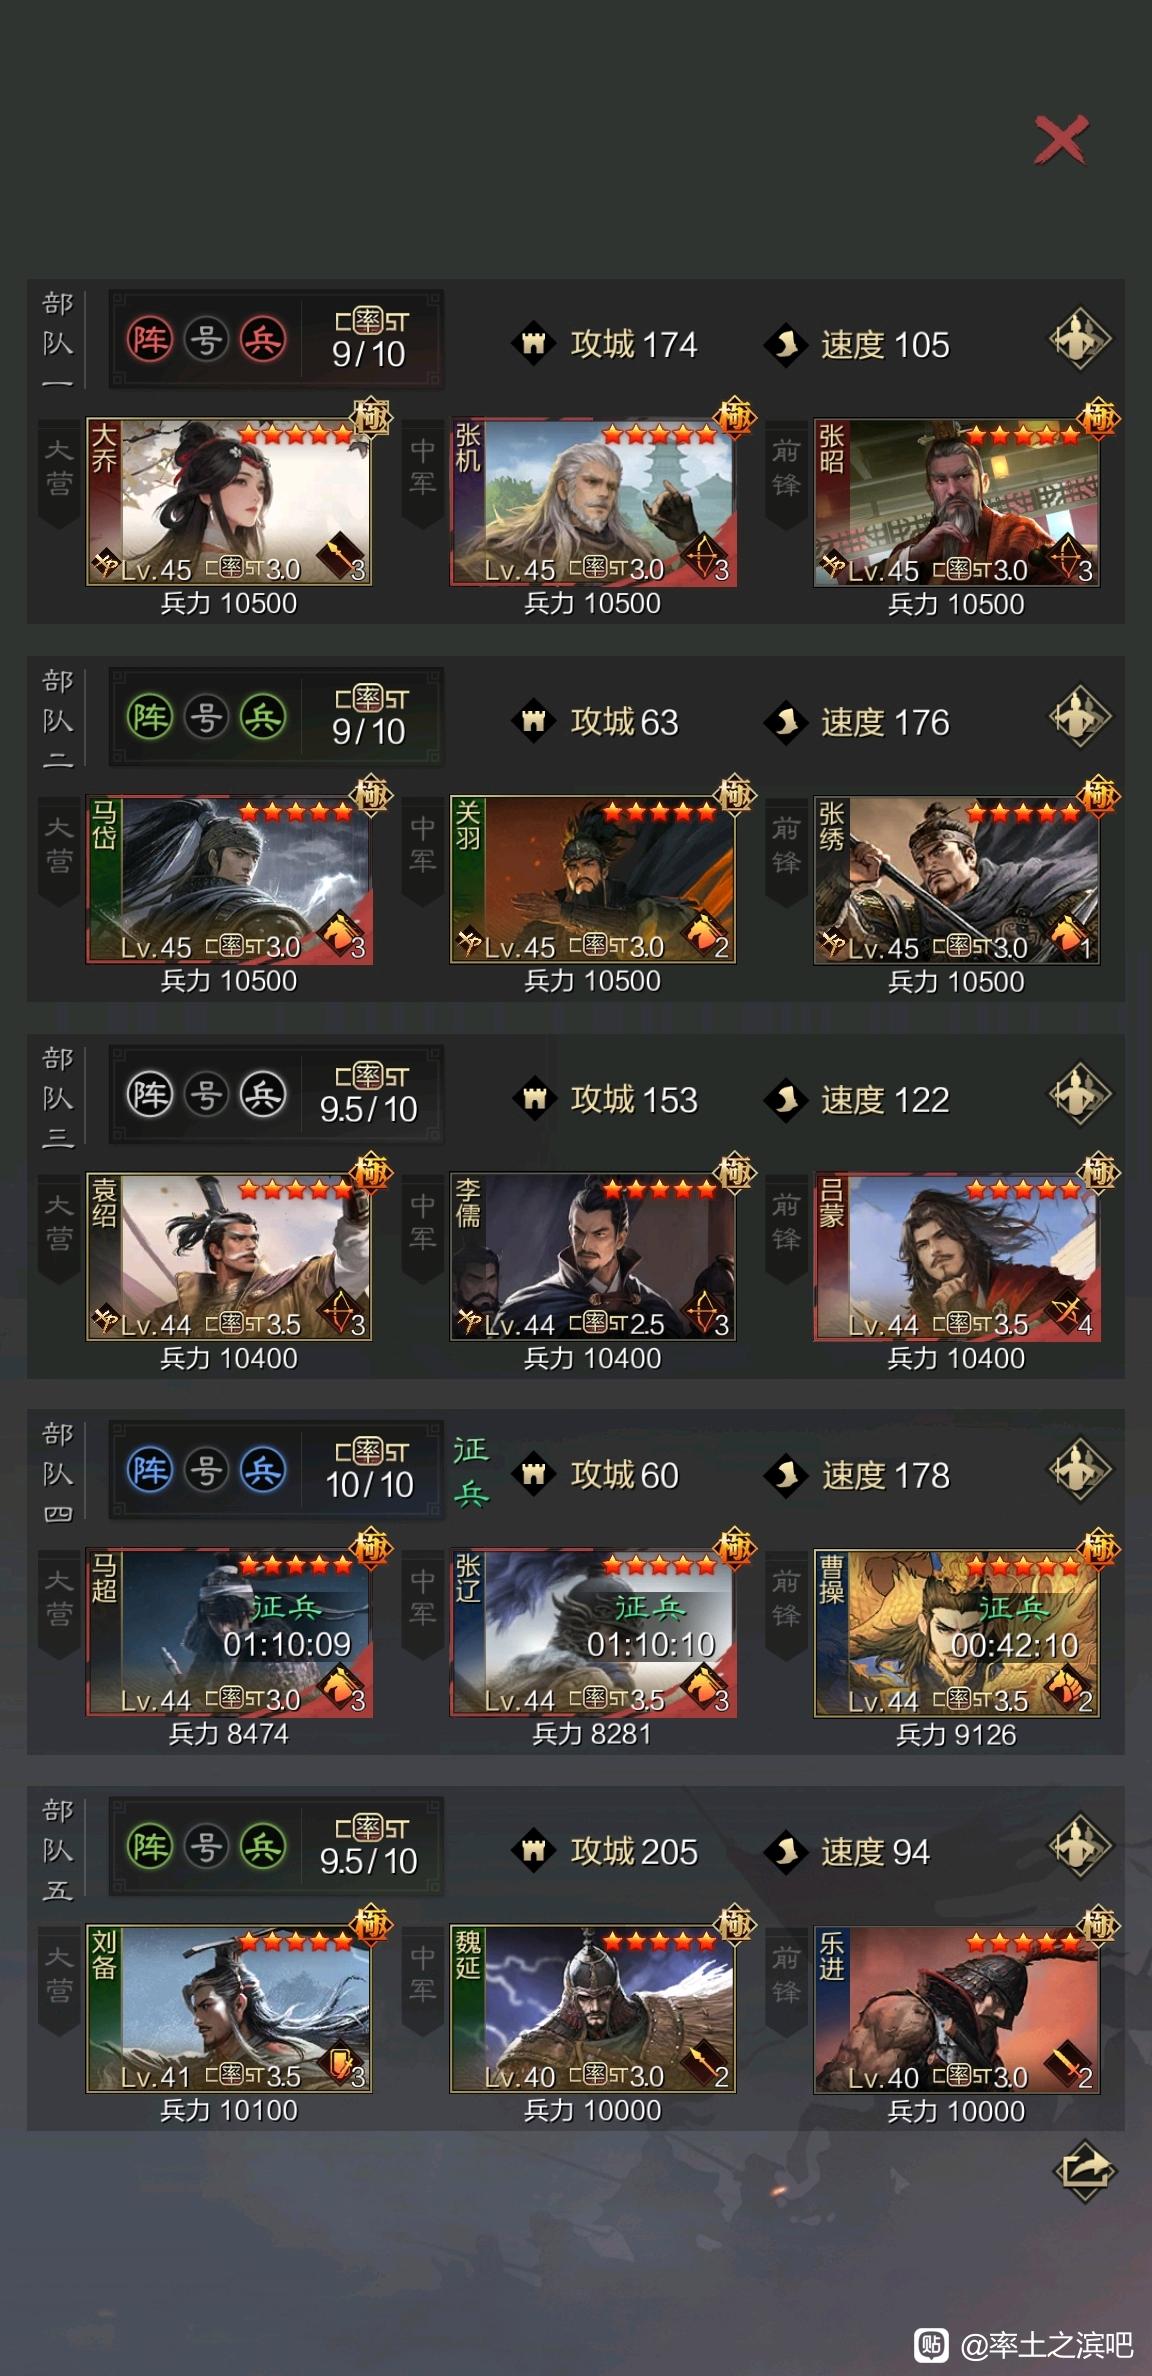Viewport: 1152px width, 2376px height.
Task: Tap the green 号 badge of Troop Two
Action: (x=206, y=717)
